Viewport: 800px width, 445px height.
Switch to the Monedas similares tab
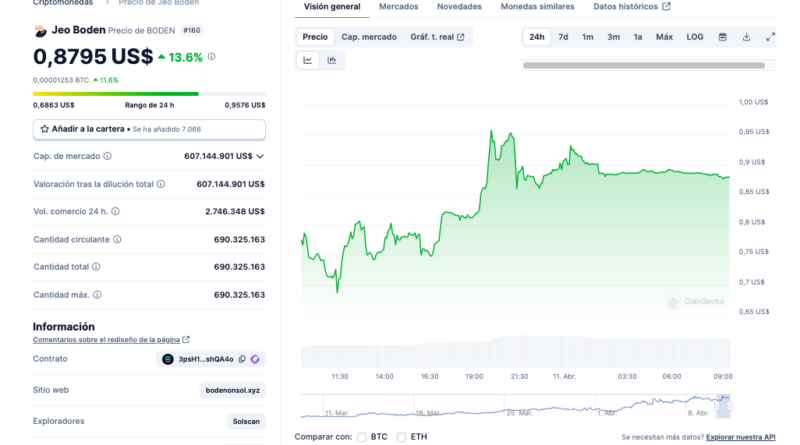(x=537, y=7)
